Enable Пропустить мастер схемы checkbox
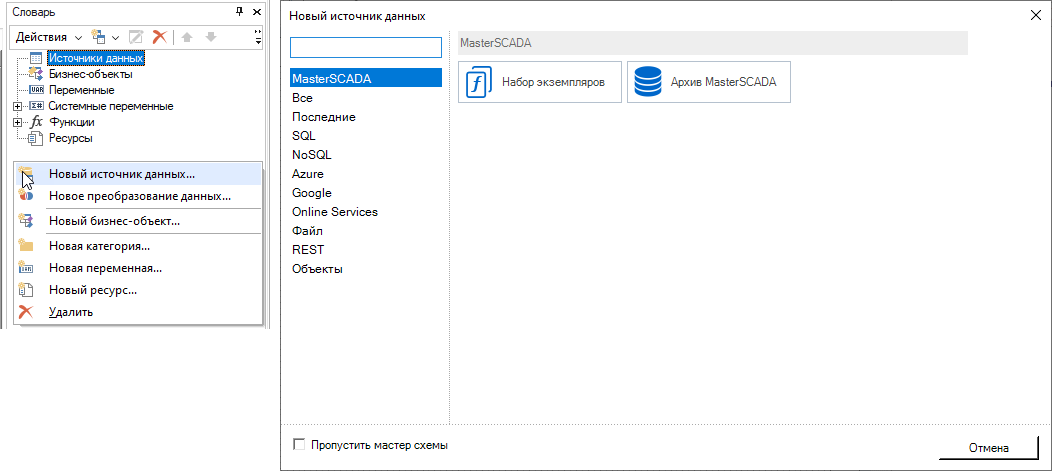The width and height of the screenshot is (1055, 473). pos(299,445)
